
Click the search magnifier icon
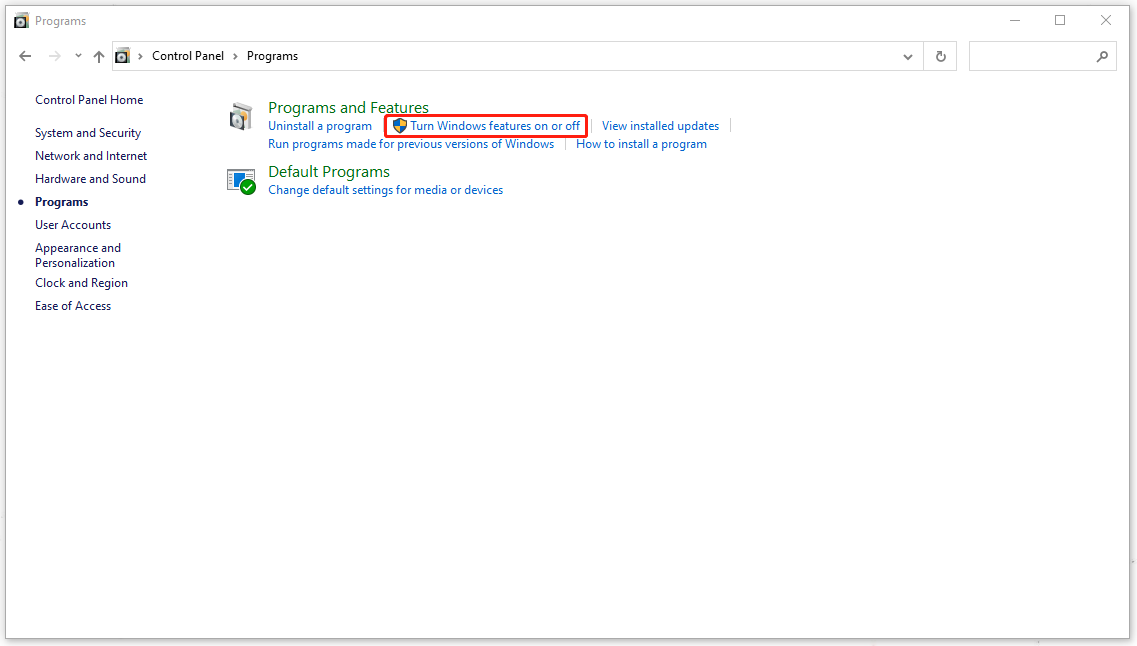(1102, 56)
